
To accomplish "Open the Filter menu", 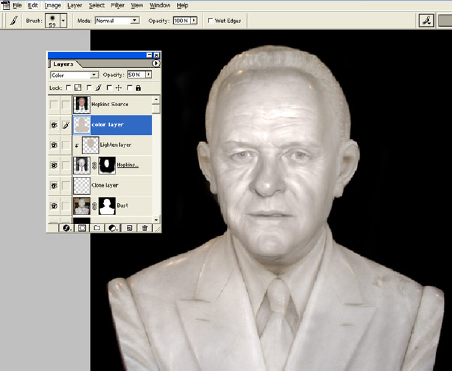I will click(117, 5).
